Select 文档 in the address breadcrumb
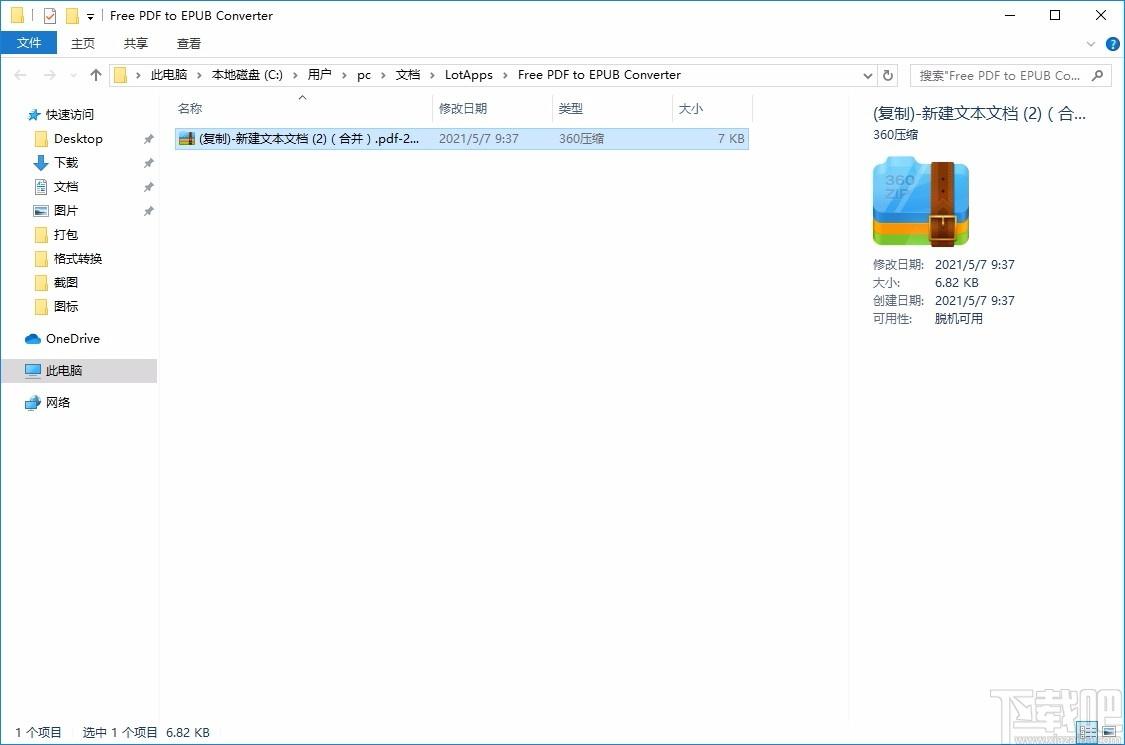Image resolution: width=1125 pixels, height=745 pixels. click(408, 75)
